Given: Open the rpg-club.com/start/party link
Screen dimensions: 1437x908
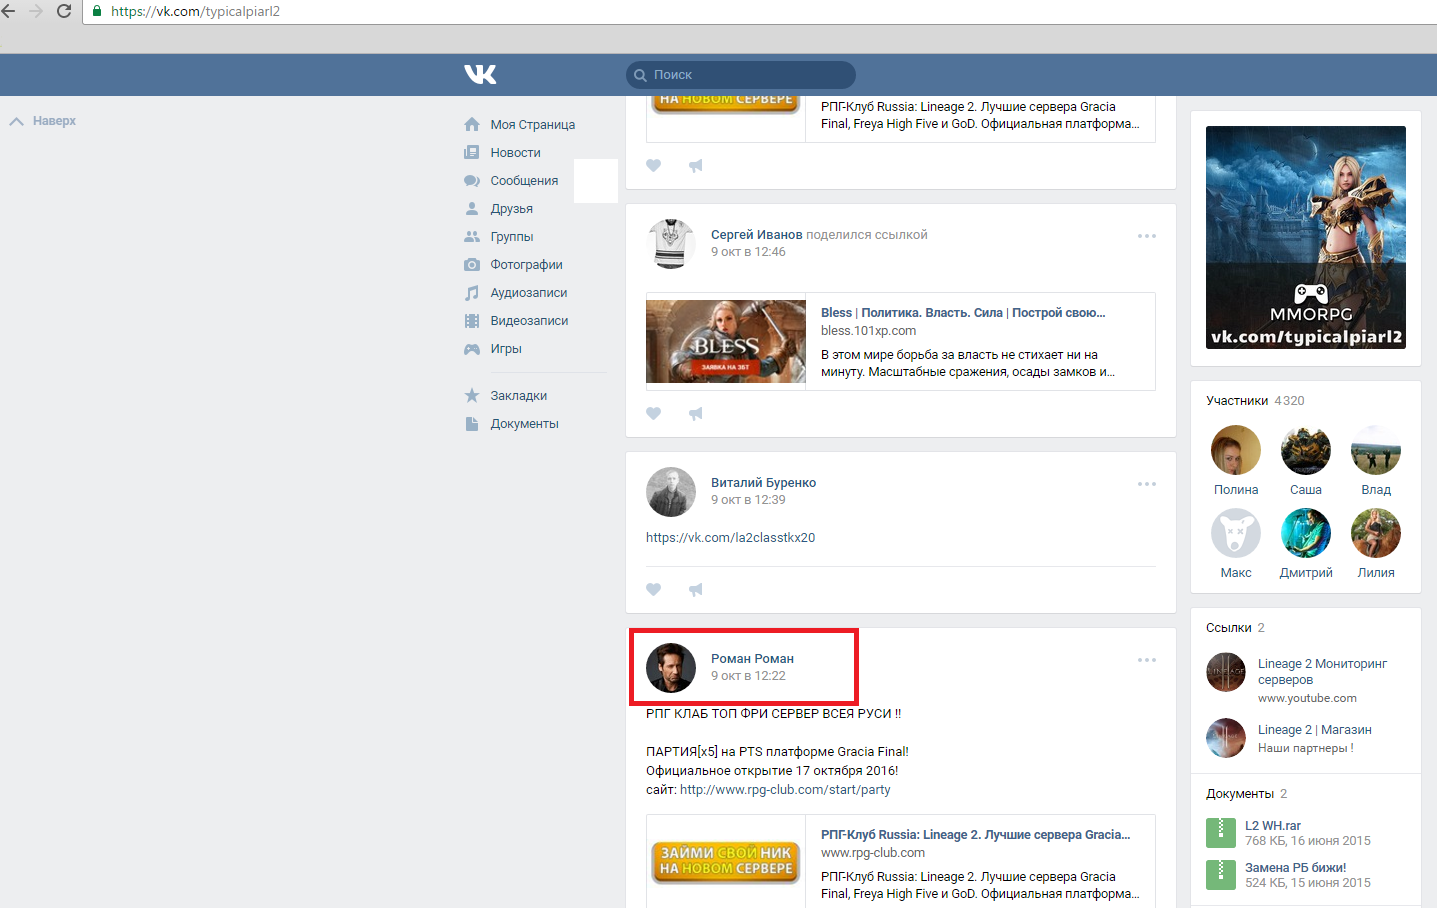Looking at the screenshot, I should click(785, 790).
